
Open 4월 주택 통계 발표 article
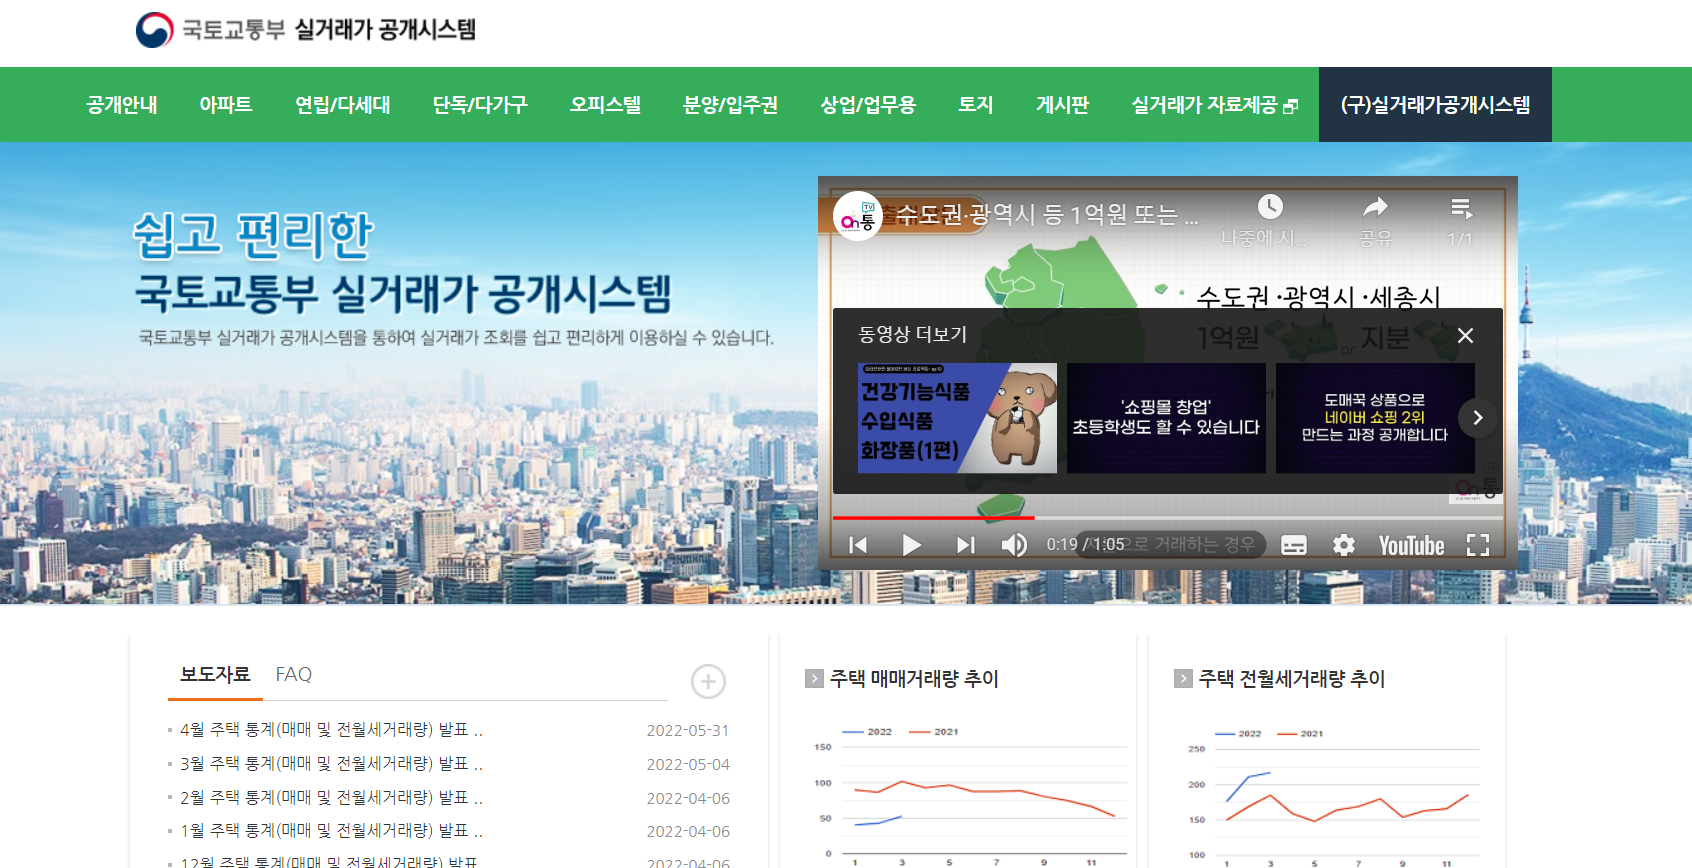click(x=331, y=730)
